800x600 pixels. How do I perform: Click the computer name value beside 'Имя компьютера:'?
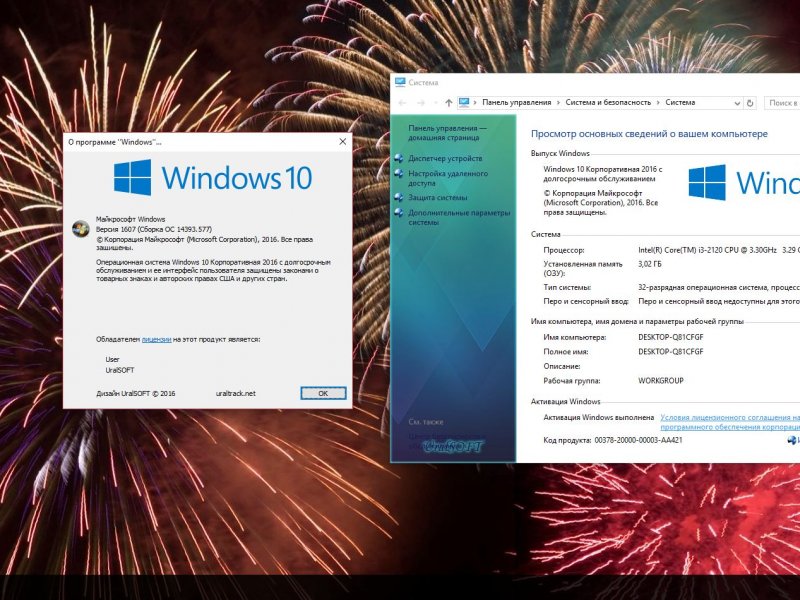(670, 337)
